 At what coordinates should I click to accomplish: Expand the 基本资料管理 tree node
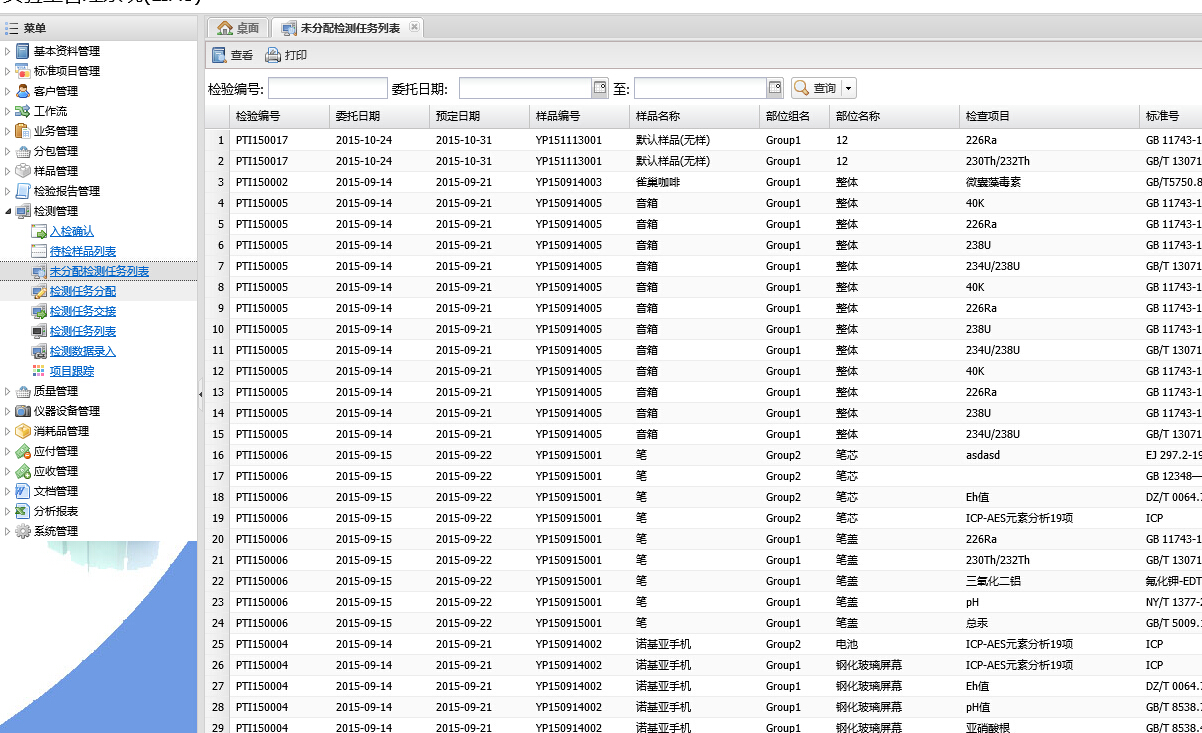click(x=9, y=51)
